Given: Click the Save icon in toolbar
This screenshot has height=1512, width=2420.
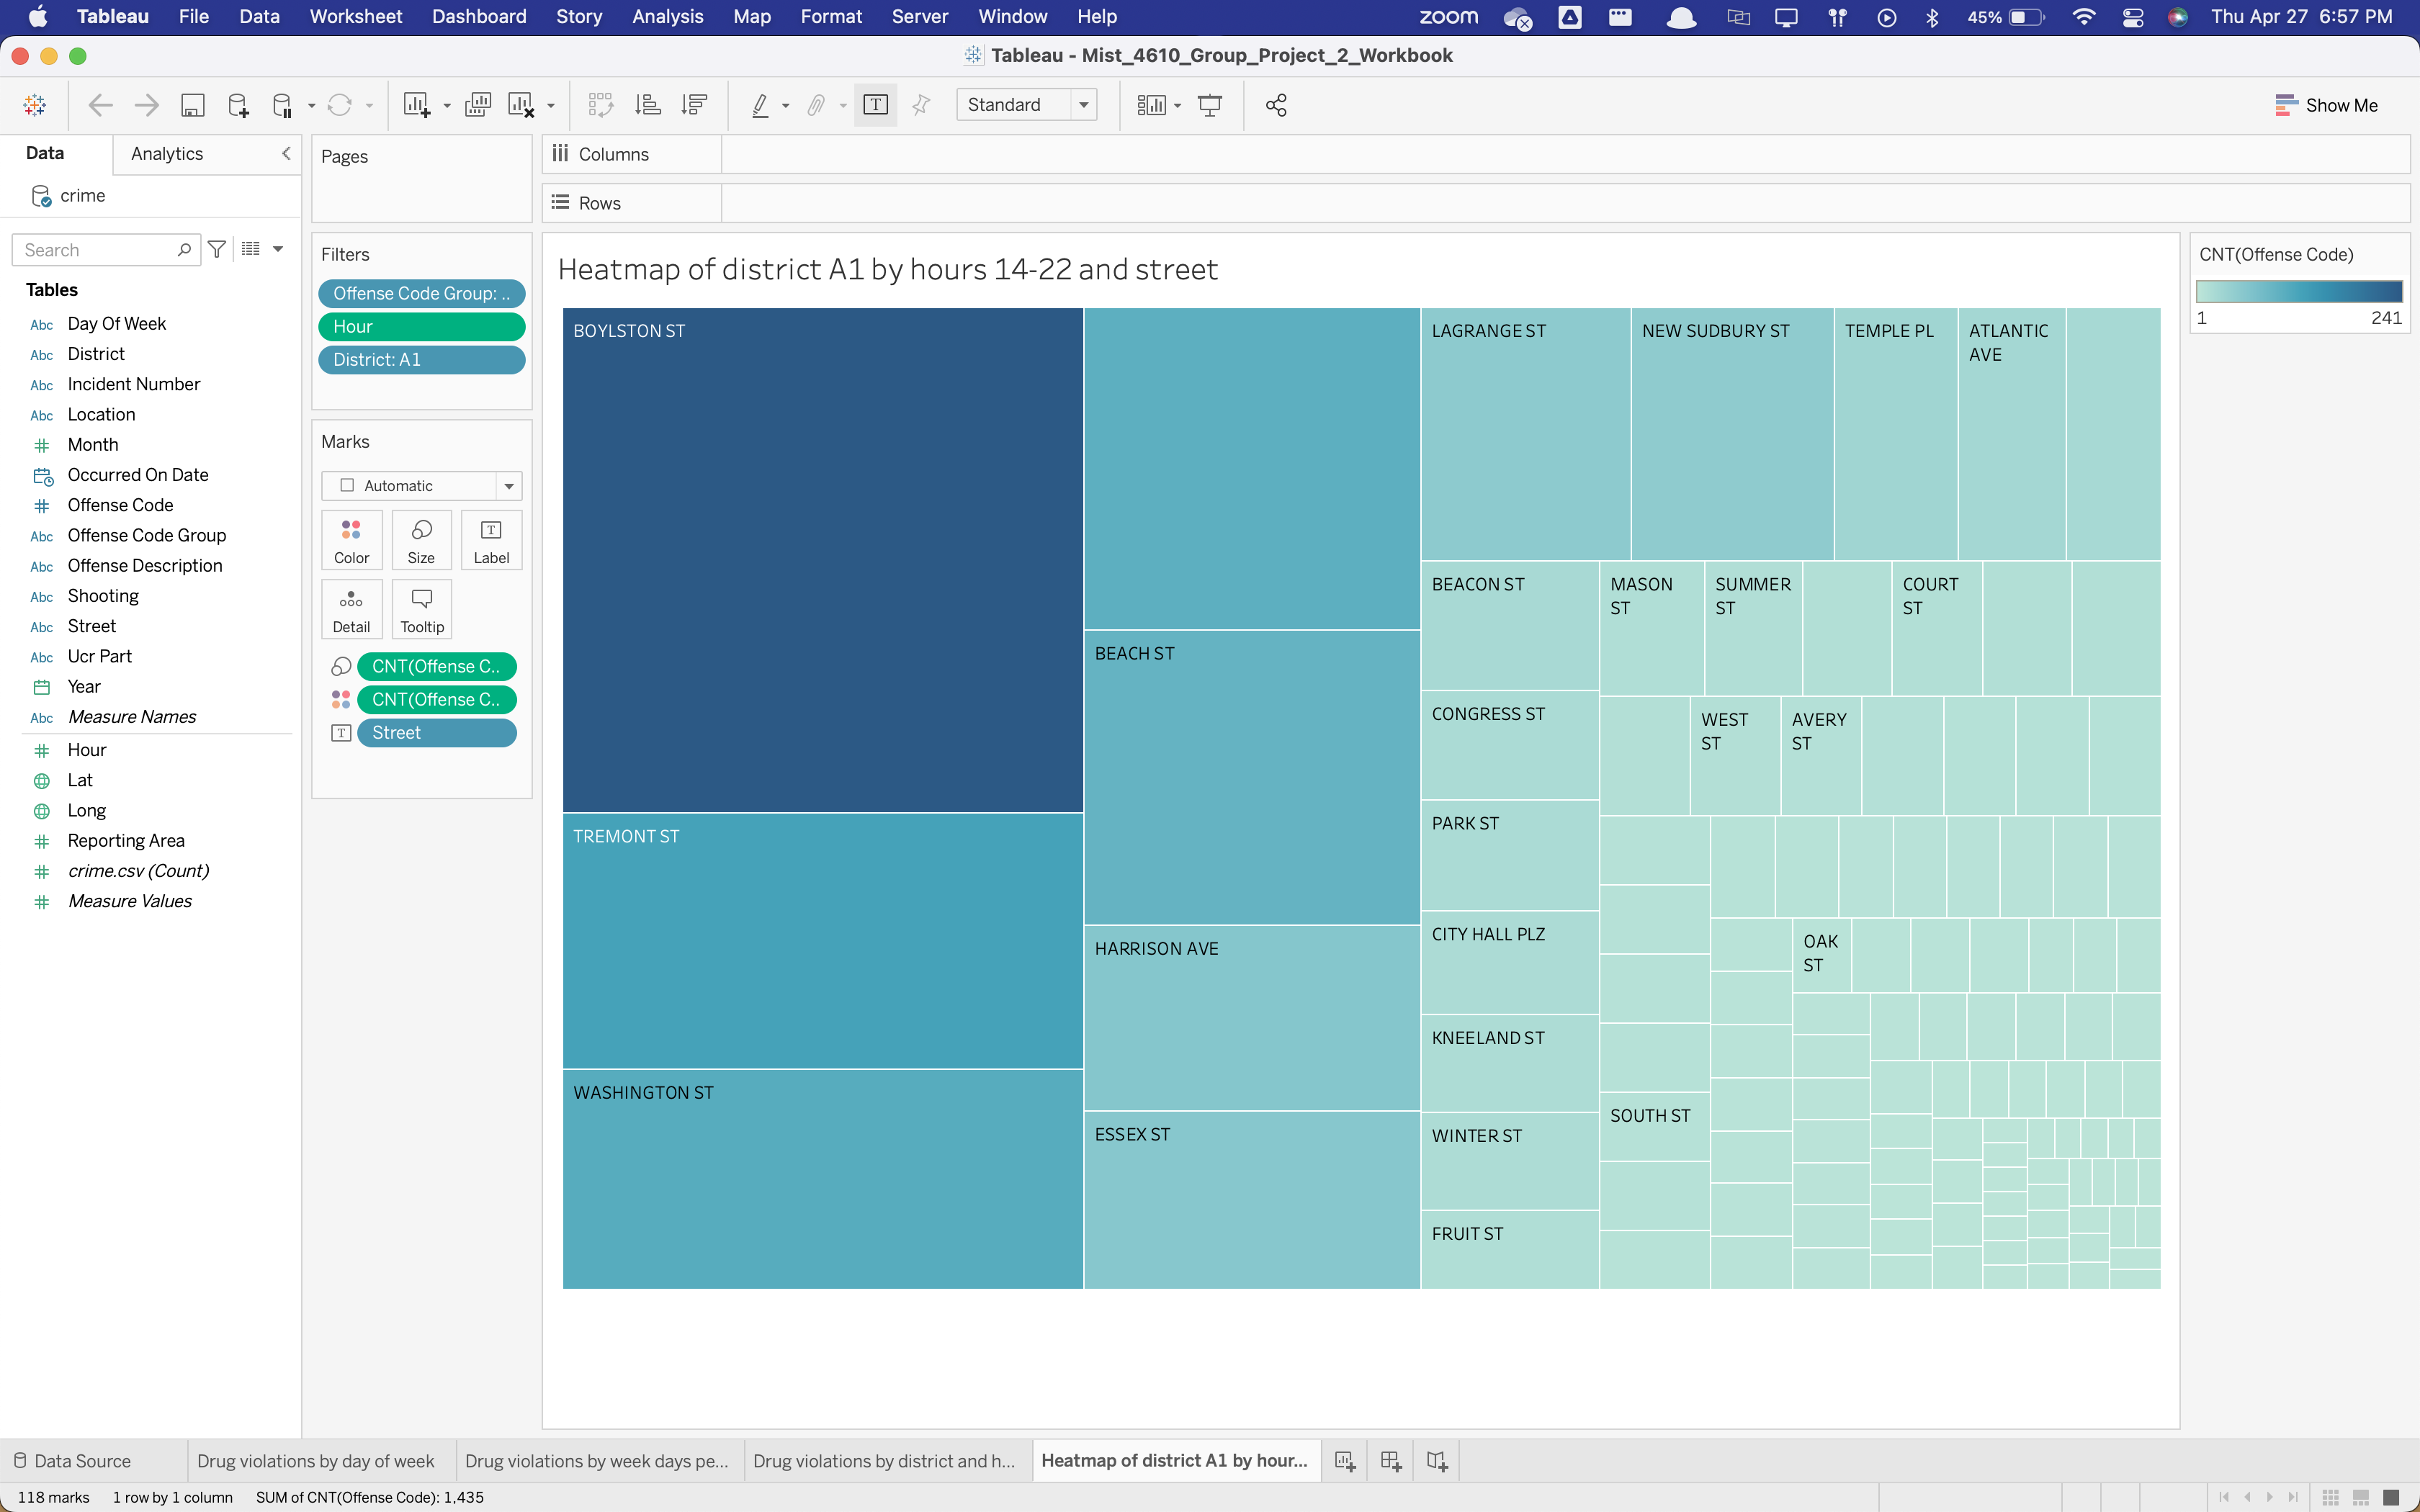Looking at the screenshot, I should coord(192,105).
